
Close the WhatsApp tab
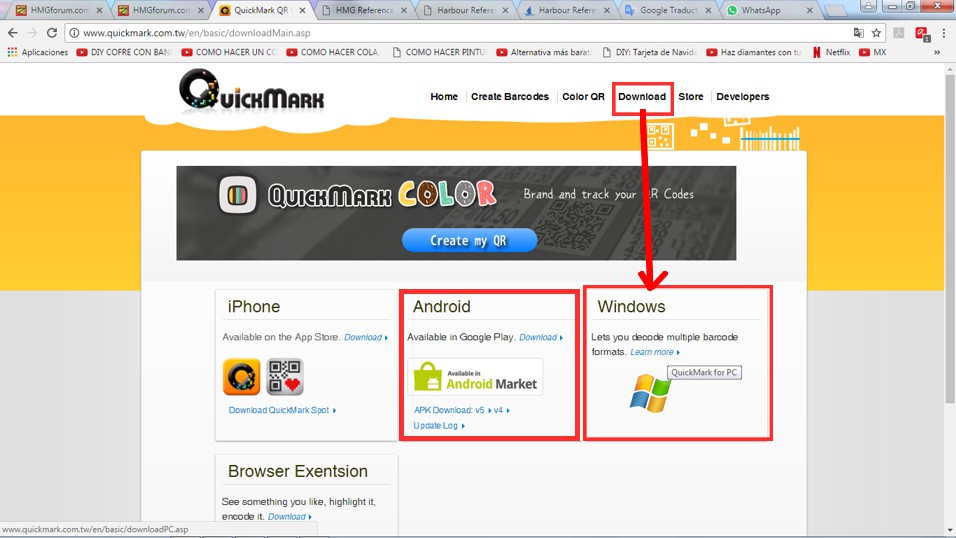point(810,10)
